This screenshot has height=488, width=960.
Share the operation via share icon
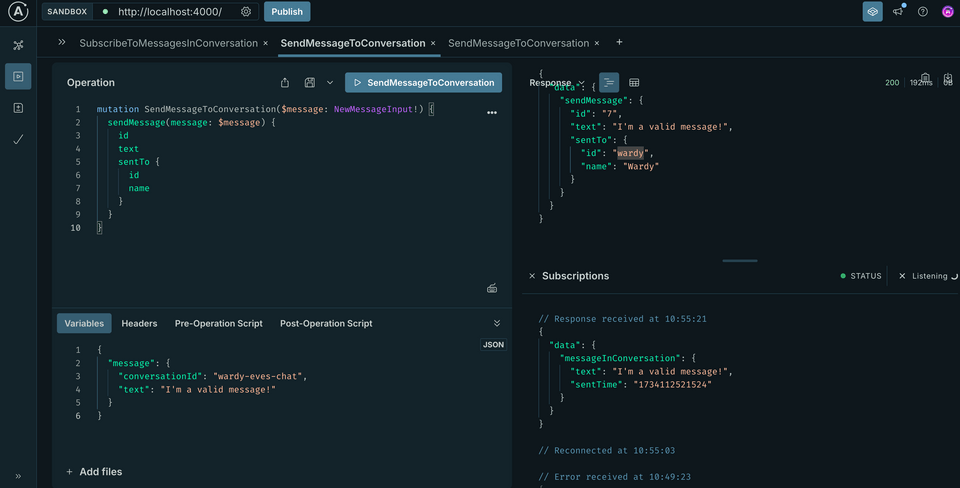(285, 83)
